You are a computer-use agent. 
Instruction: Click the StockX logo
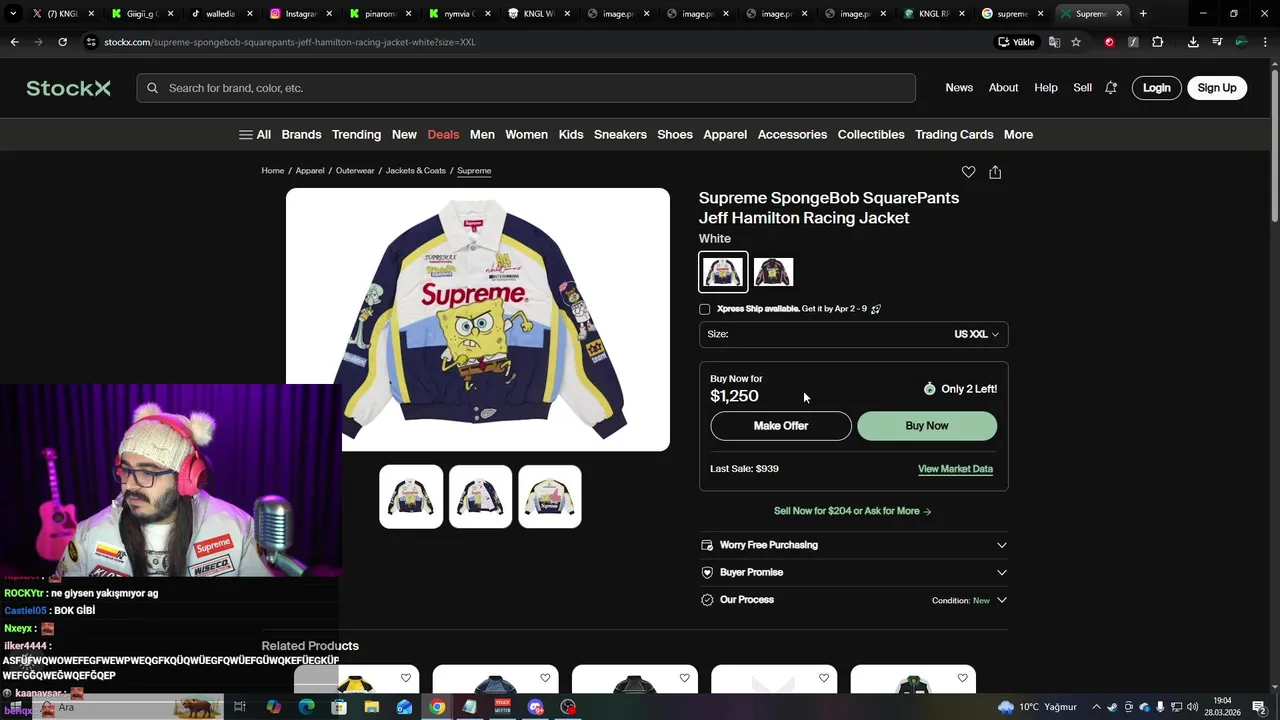click(x=68, y=88)
